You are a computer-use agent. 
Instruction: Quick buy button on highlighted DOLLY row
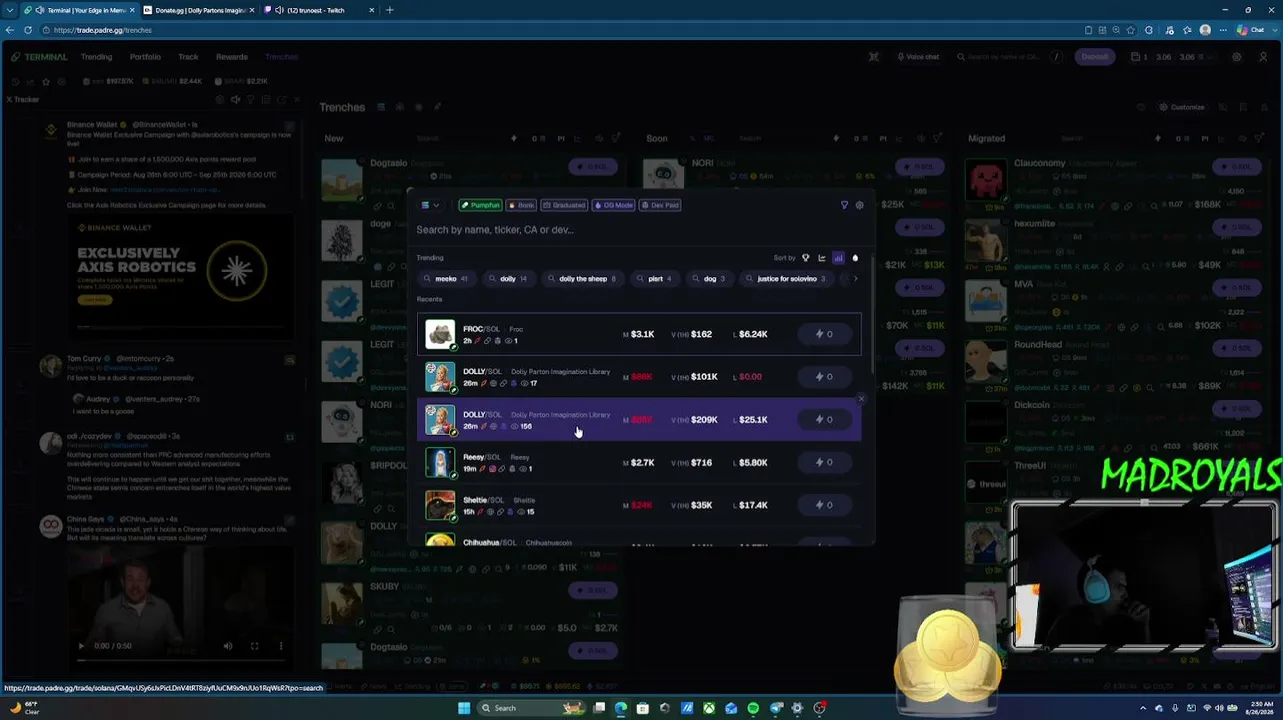coord(824,420)
